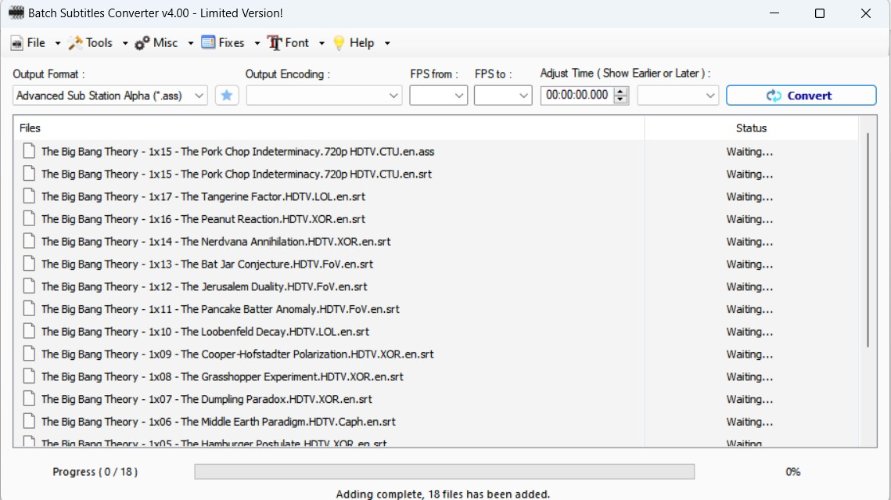Viewport: 891px width, 500px height.
Task: Click the Status column header
Action: click(x=751, y=128)
